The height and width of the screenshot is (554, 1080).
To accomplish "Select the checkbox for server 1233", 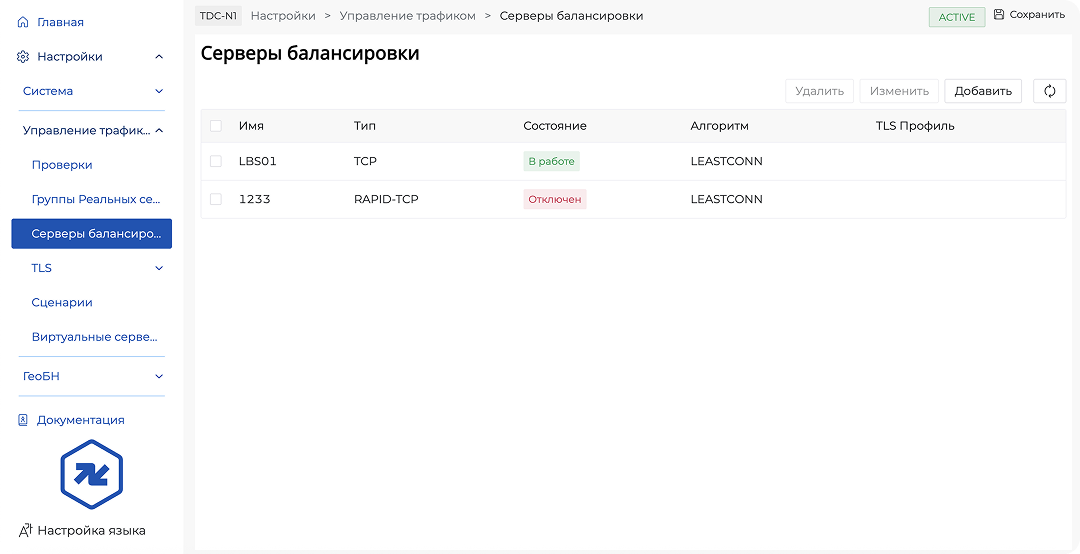I will 216,199.
